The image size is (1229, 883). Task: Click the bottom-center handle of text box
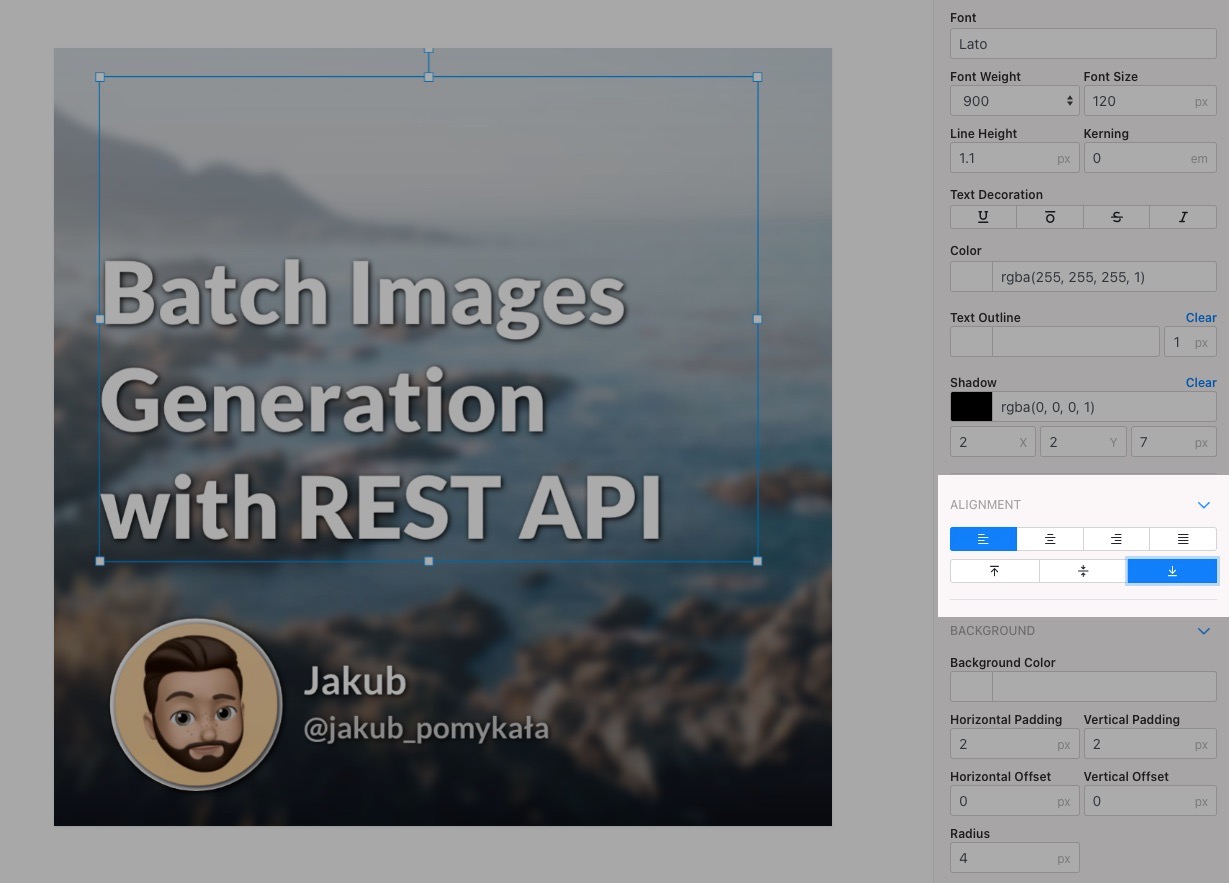pyautogui.click(x=429, y=561)
